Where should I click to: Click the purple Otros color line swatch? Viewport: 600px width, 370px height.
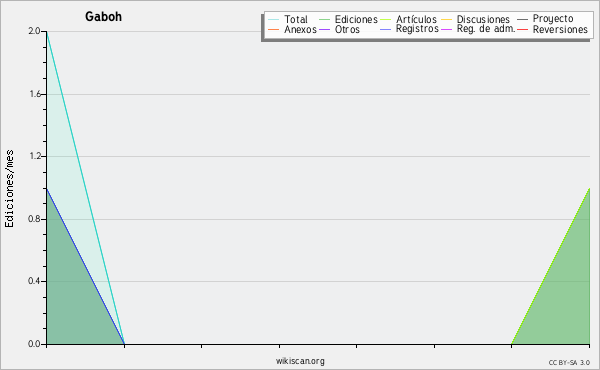pos(324,29)
